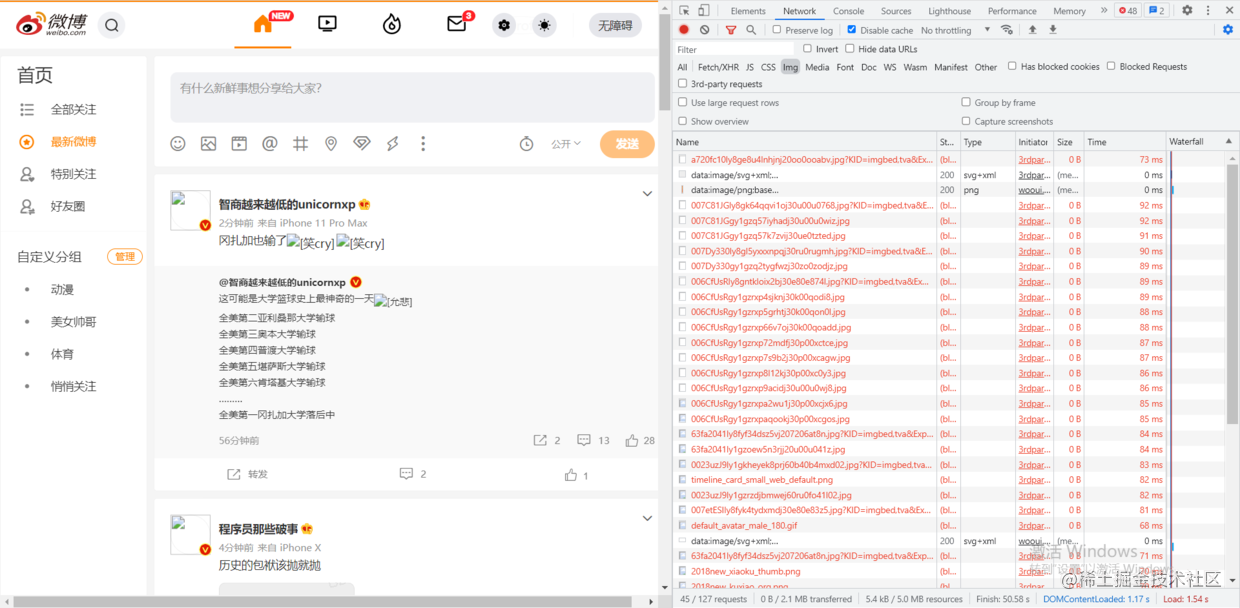Insert a hashtag topic icon
The image size is (1240, 608).
click(x=300, y=144)
